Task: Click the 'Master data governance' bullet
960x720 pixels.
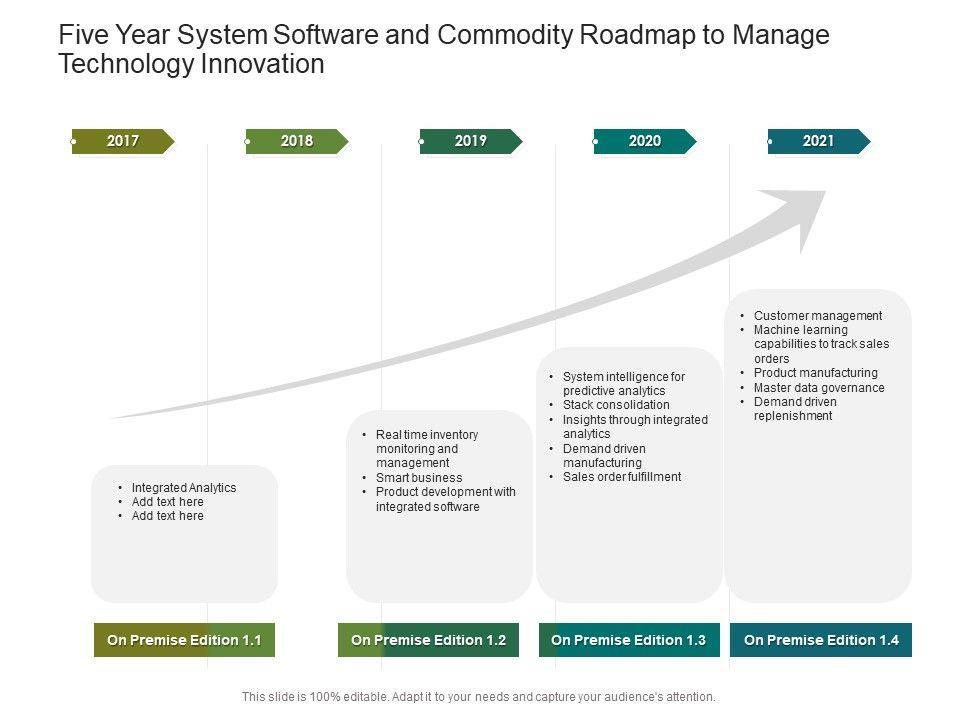Action: 819,388
